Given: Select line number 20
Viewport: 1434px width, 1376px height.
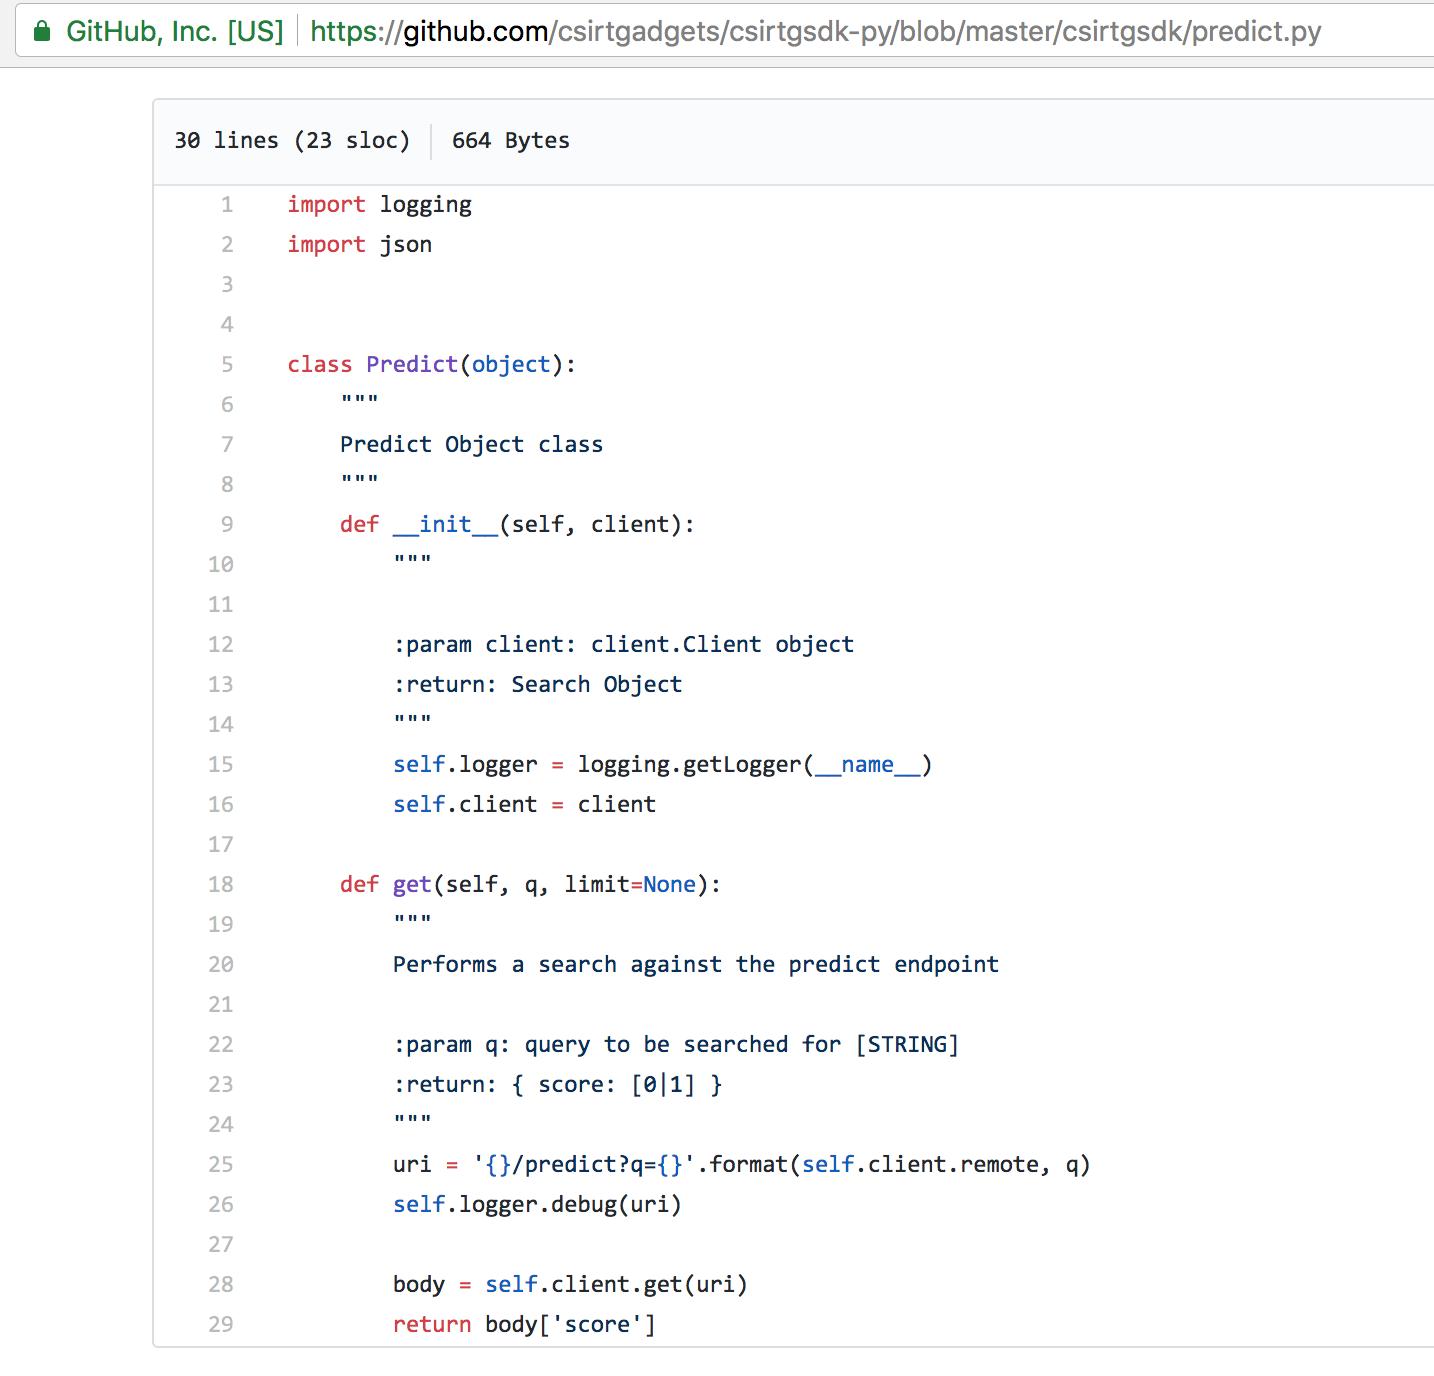Looking at the screenshot, I should (221, 965).
